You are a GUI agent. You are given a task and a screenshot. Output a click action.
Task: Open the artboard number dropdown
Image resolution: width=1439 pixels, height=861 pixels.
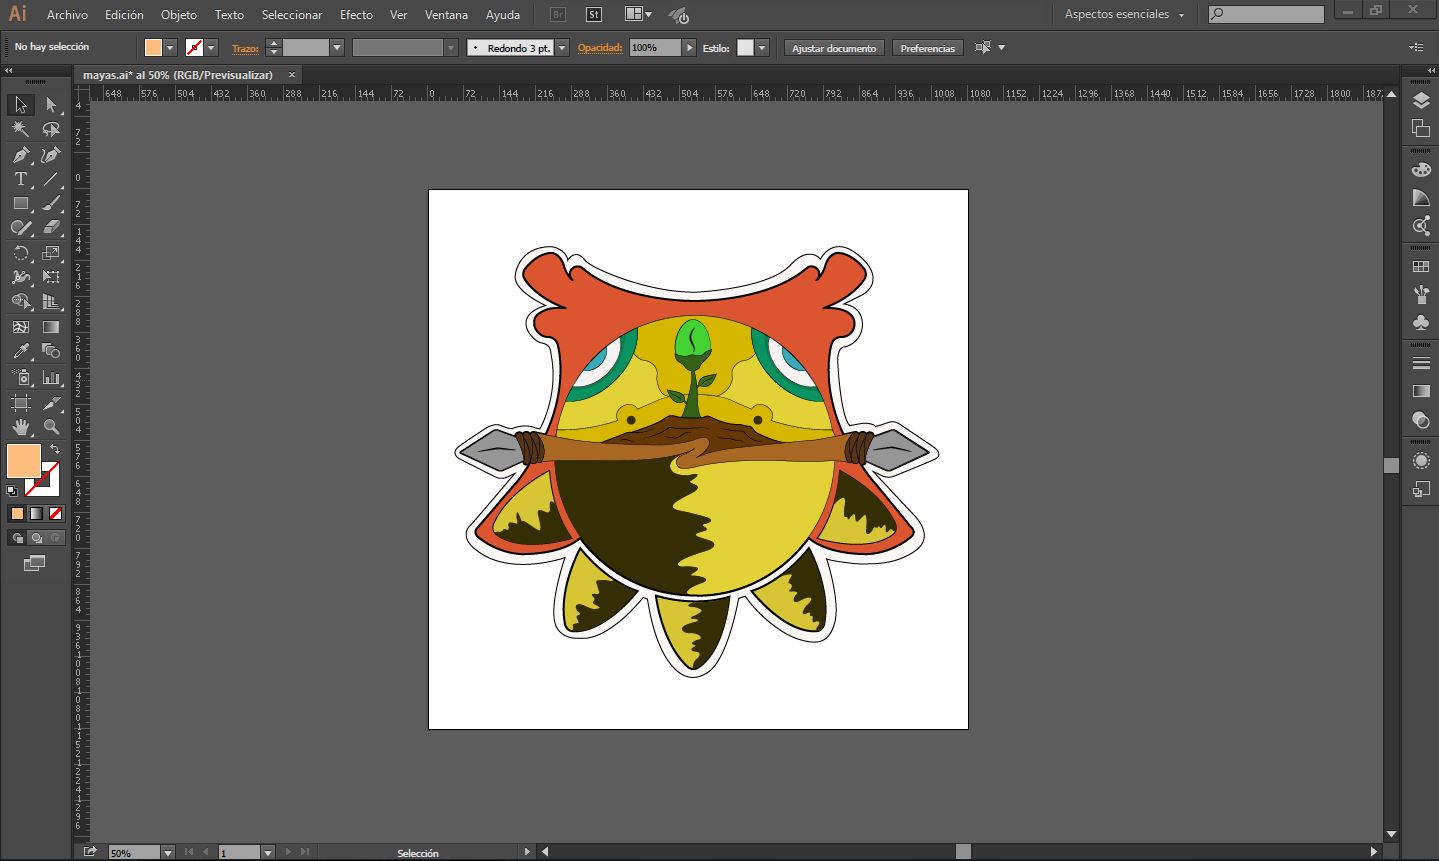tap(268, 853)
